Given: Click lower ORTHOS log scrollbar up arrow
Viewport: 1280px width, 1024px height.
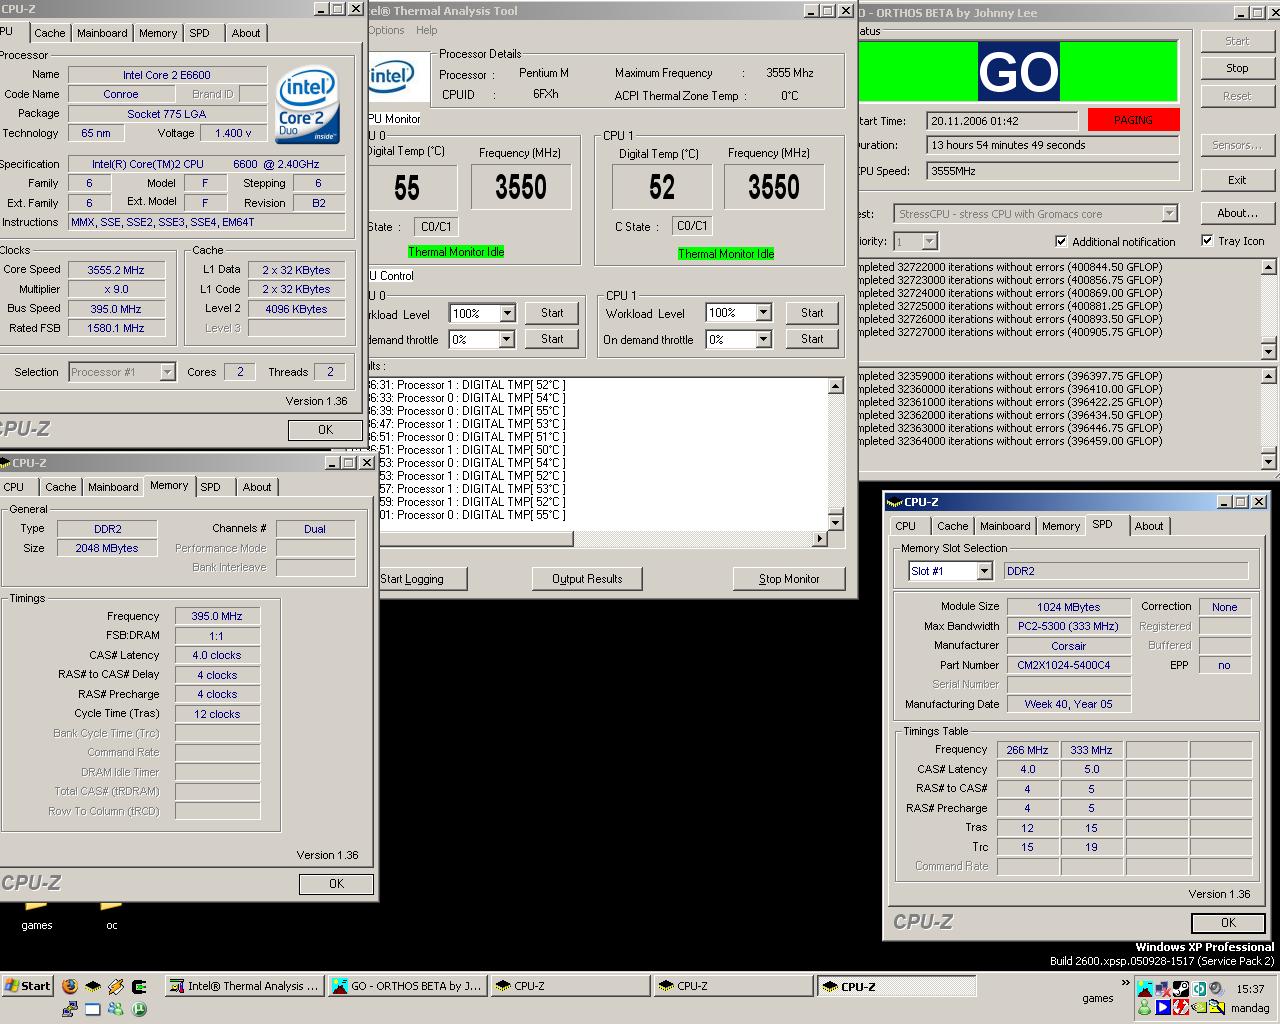Looking at the screenshot, I should (1269, 376).
